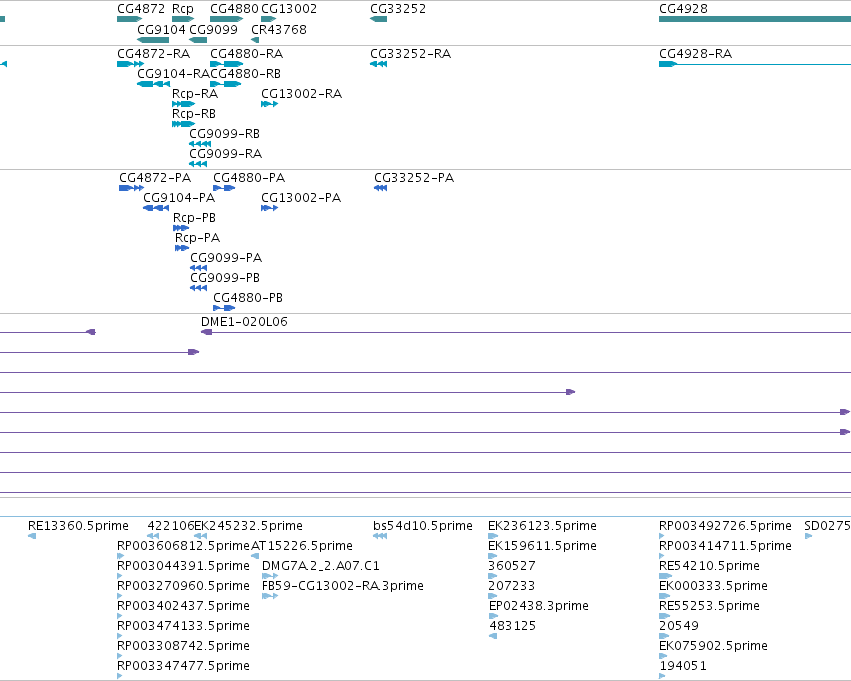Select the CG9104-RA transcript glyph
851x681 pixels.
(x=154, y=84)
